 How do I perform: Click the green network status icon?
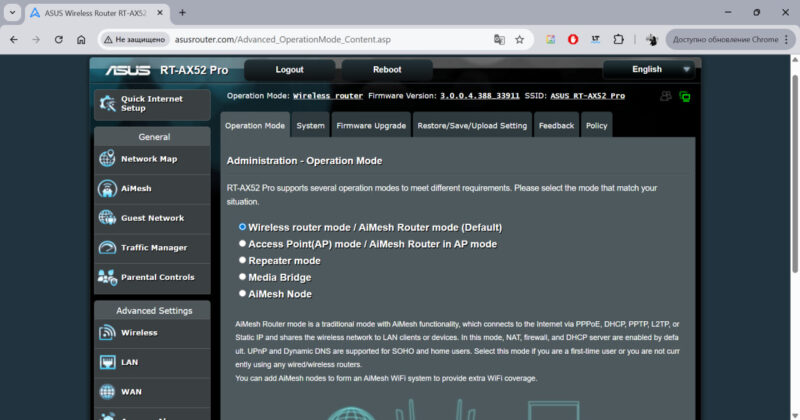point(685,96)
